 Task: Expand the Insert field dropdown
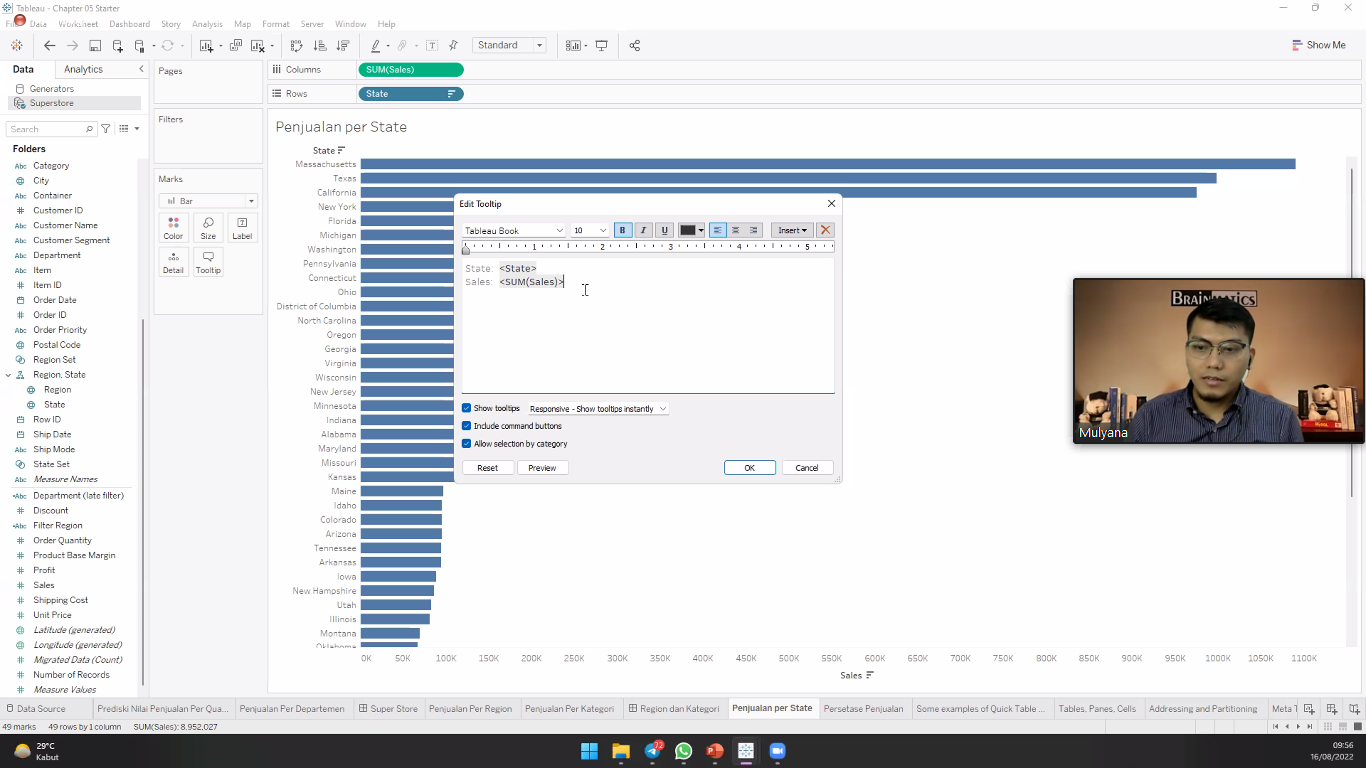[792, 230]
